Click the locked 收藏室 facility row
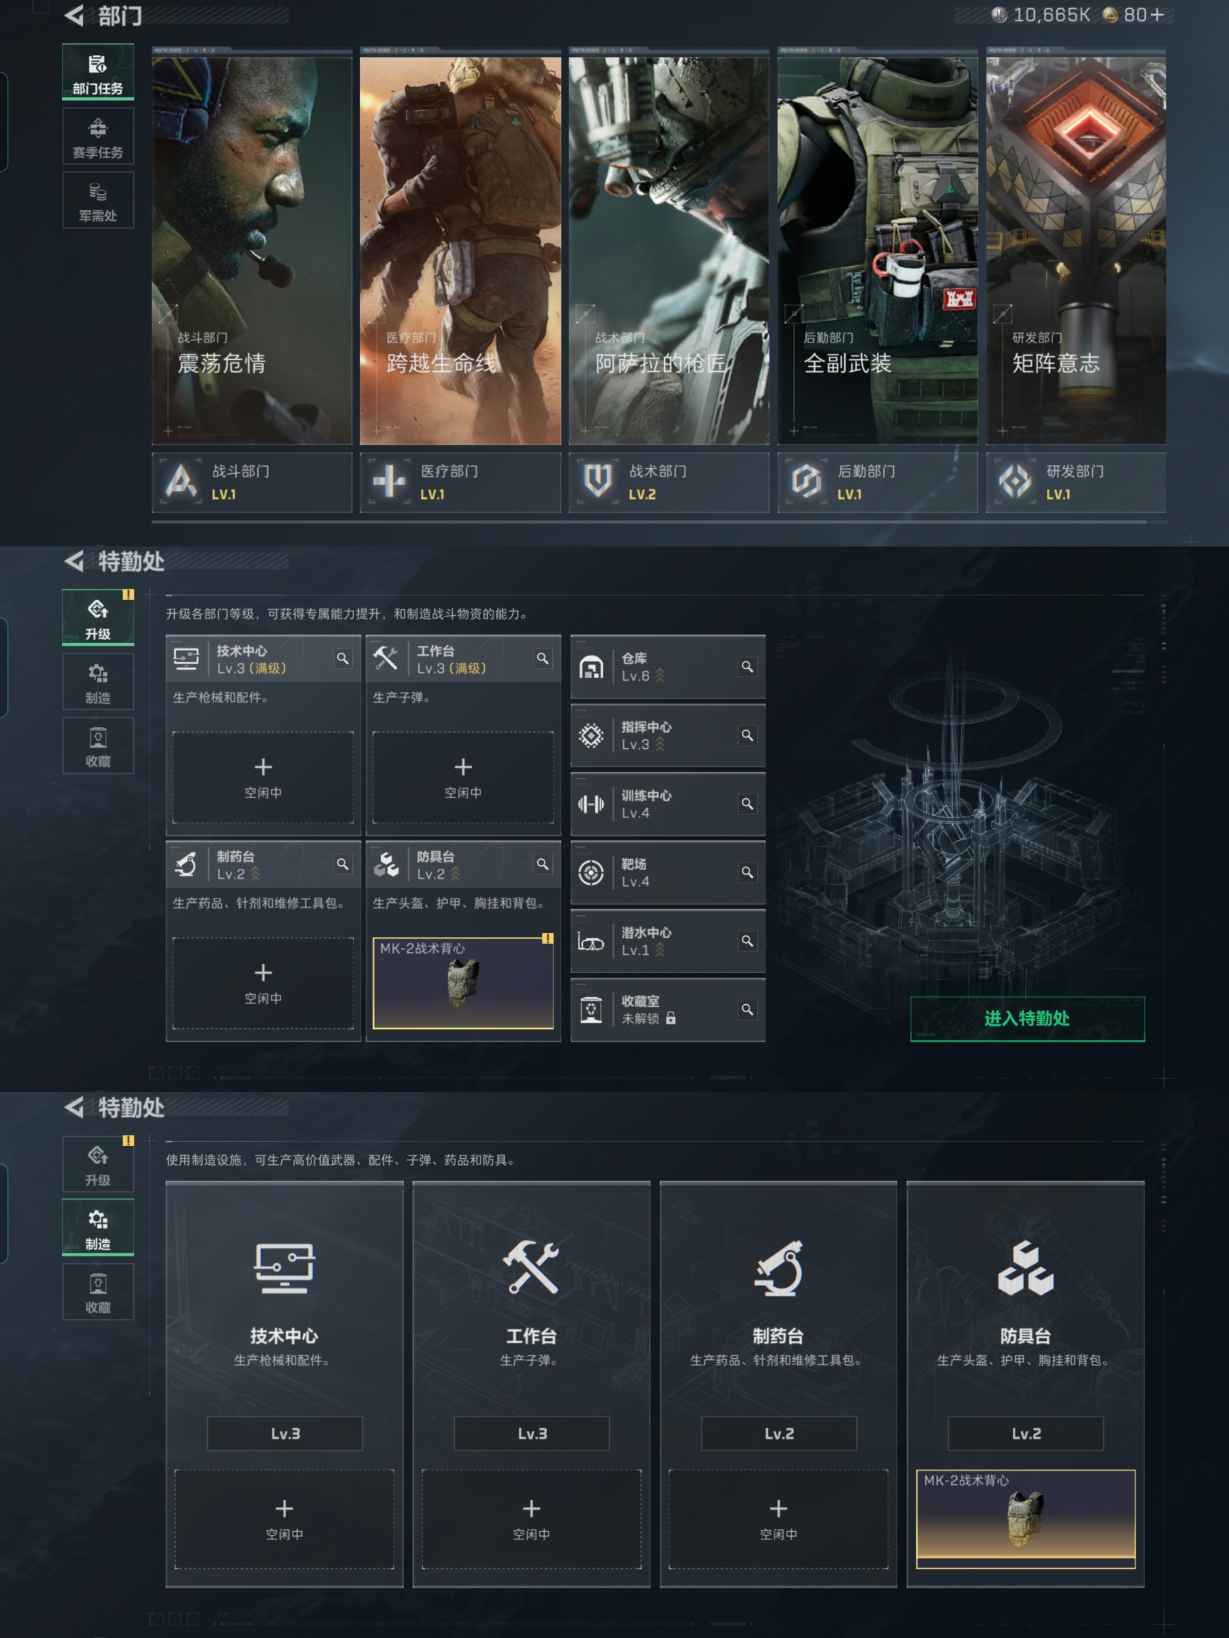1229x1638 pixels. pyautogui.click(x=667, y=1010)
